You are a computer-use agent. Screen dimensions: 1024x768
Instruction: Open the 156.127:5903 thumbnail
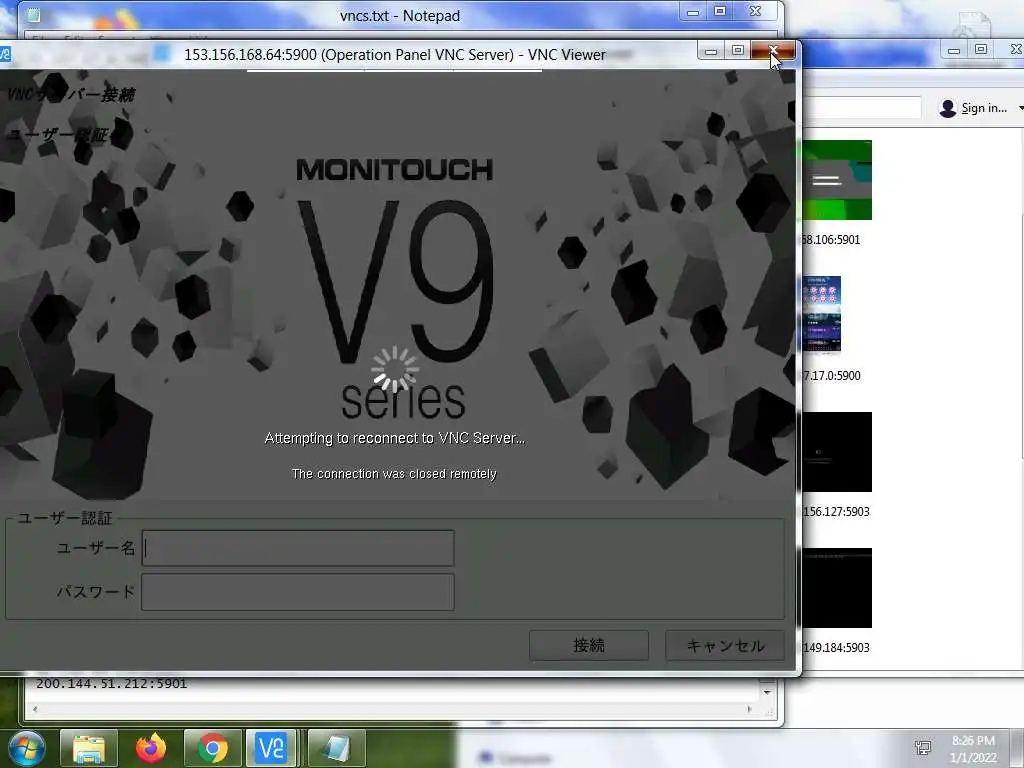pos(837,452)
